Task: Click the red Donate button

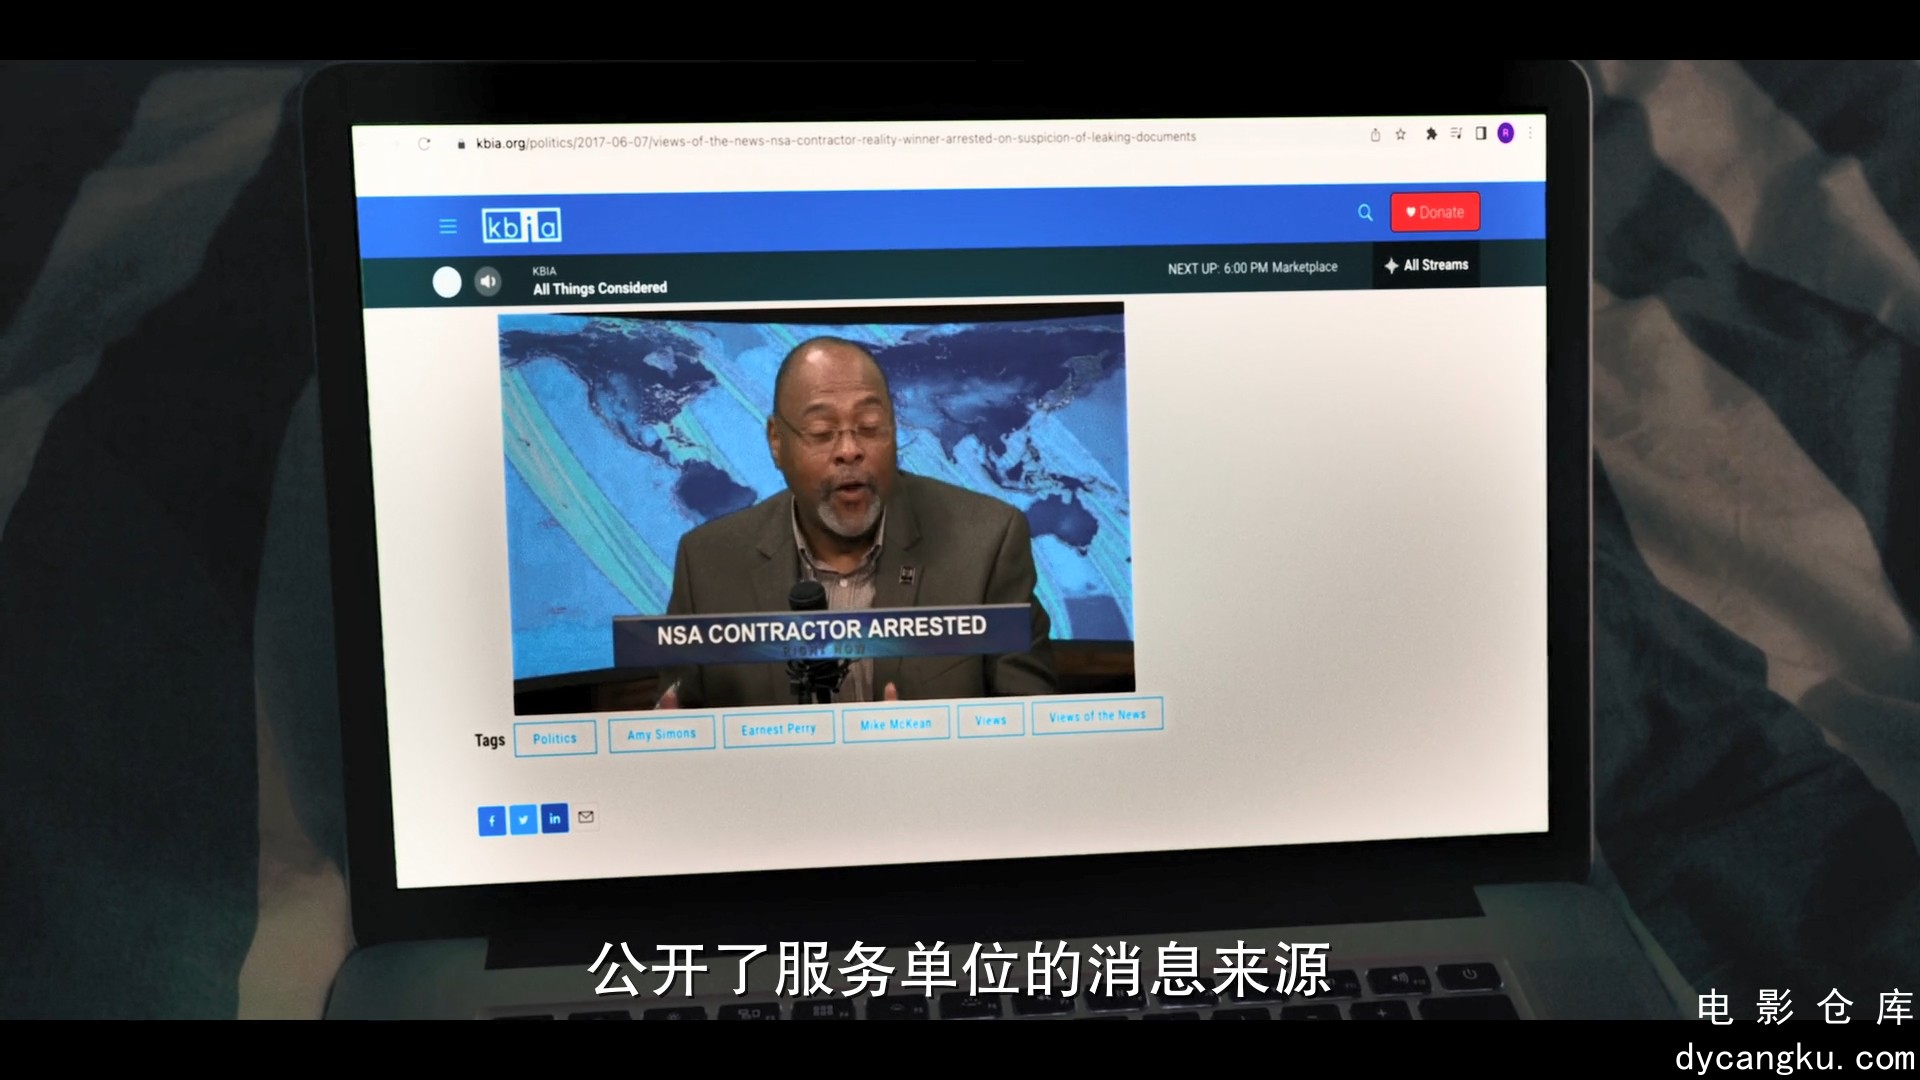Action: coord(1435,212)
